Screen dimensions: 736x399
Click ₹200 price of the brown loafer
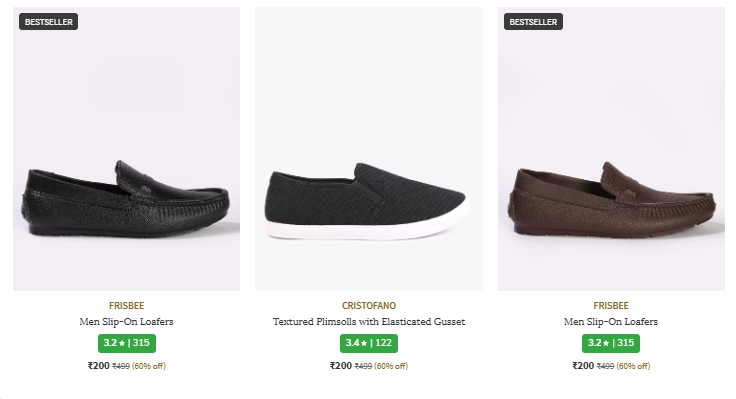[x=583, y=366]
